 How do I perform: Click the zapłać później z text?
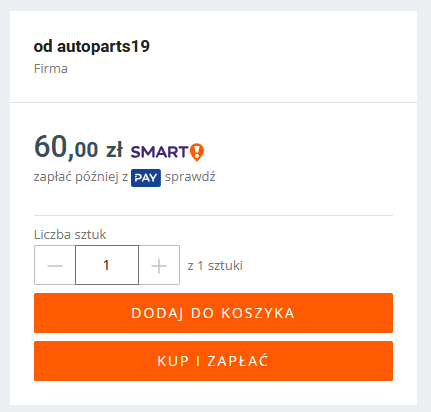tap(81, 177)
